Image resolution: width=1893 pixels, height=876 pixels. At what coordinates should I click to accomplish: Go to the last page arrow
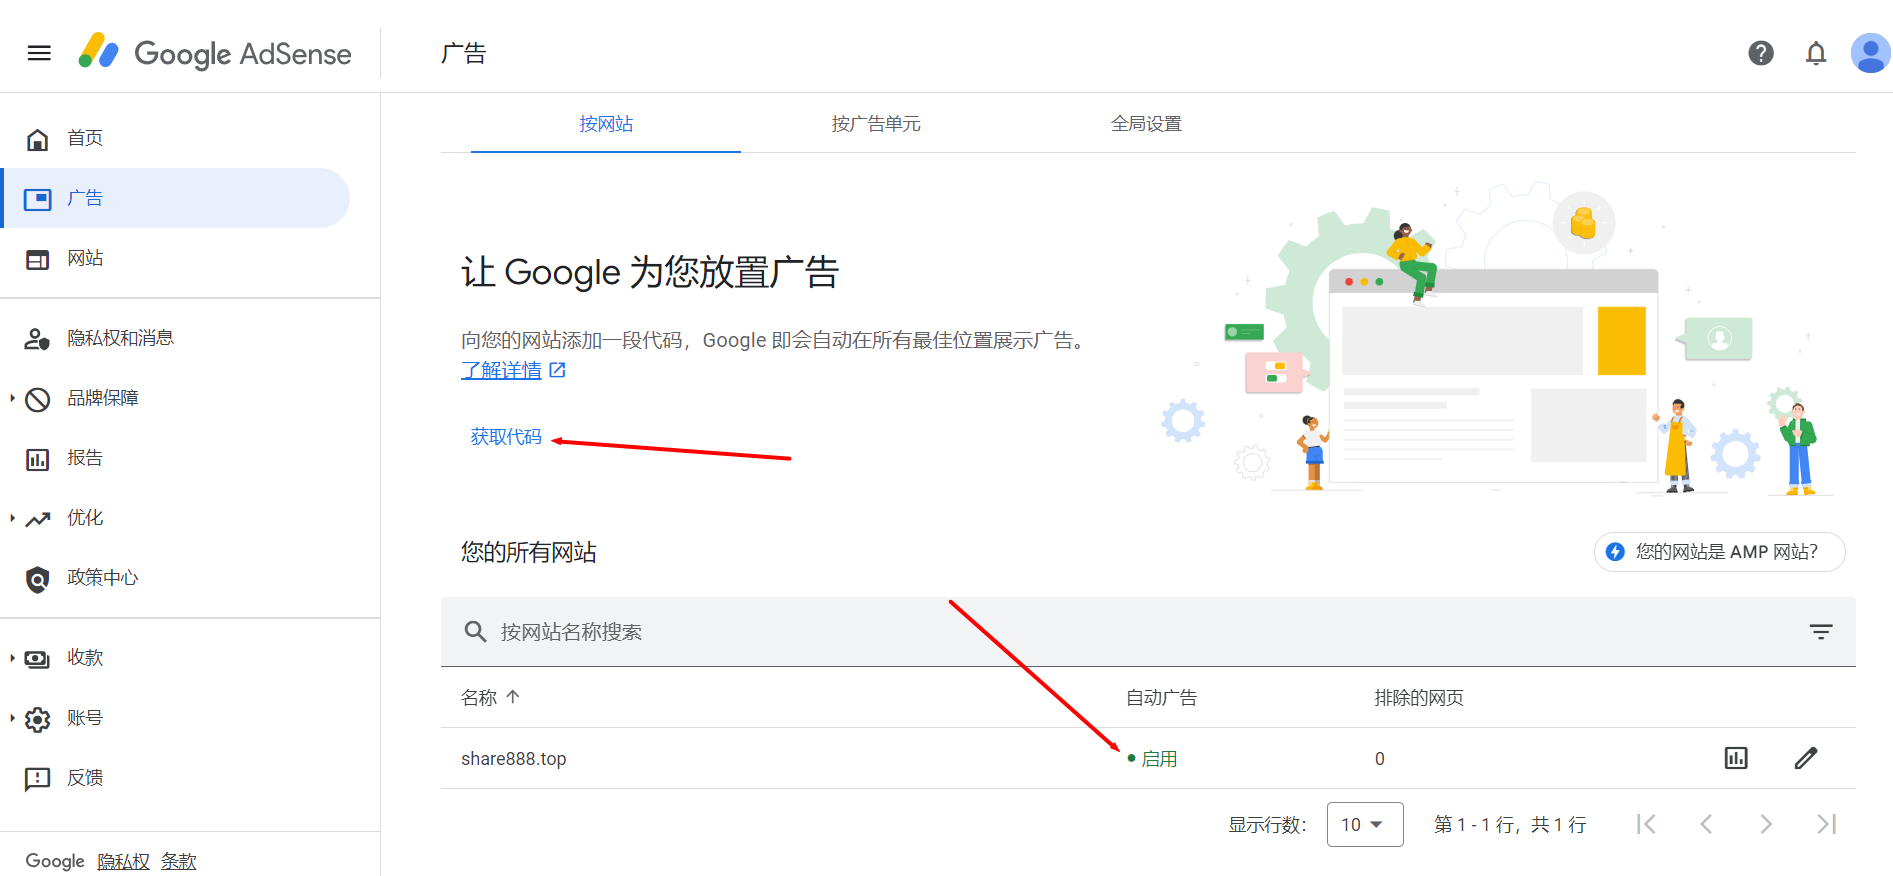click(x=1826, y=824)
